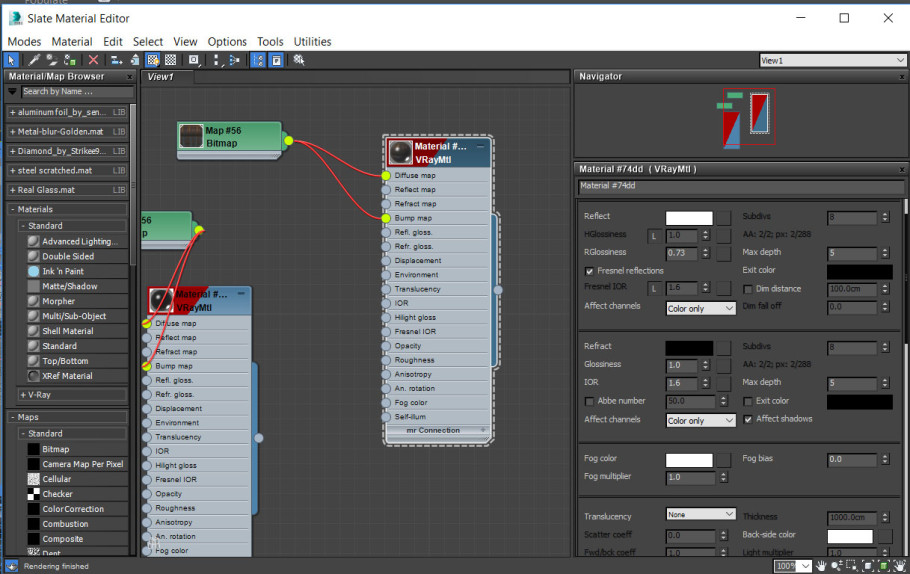Image resolution: width=910 pixels, height=574 pixels.
Task: Click Put Material to Scene icon
Action: [52, 60]
